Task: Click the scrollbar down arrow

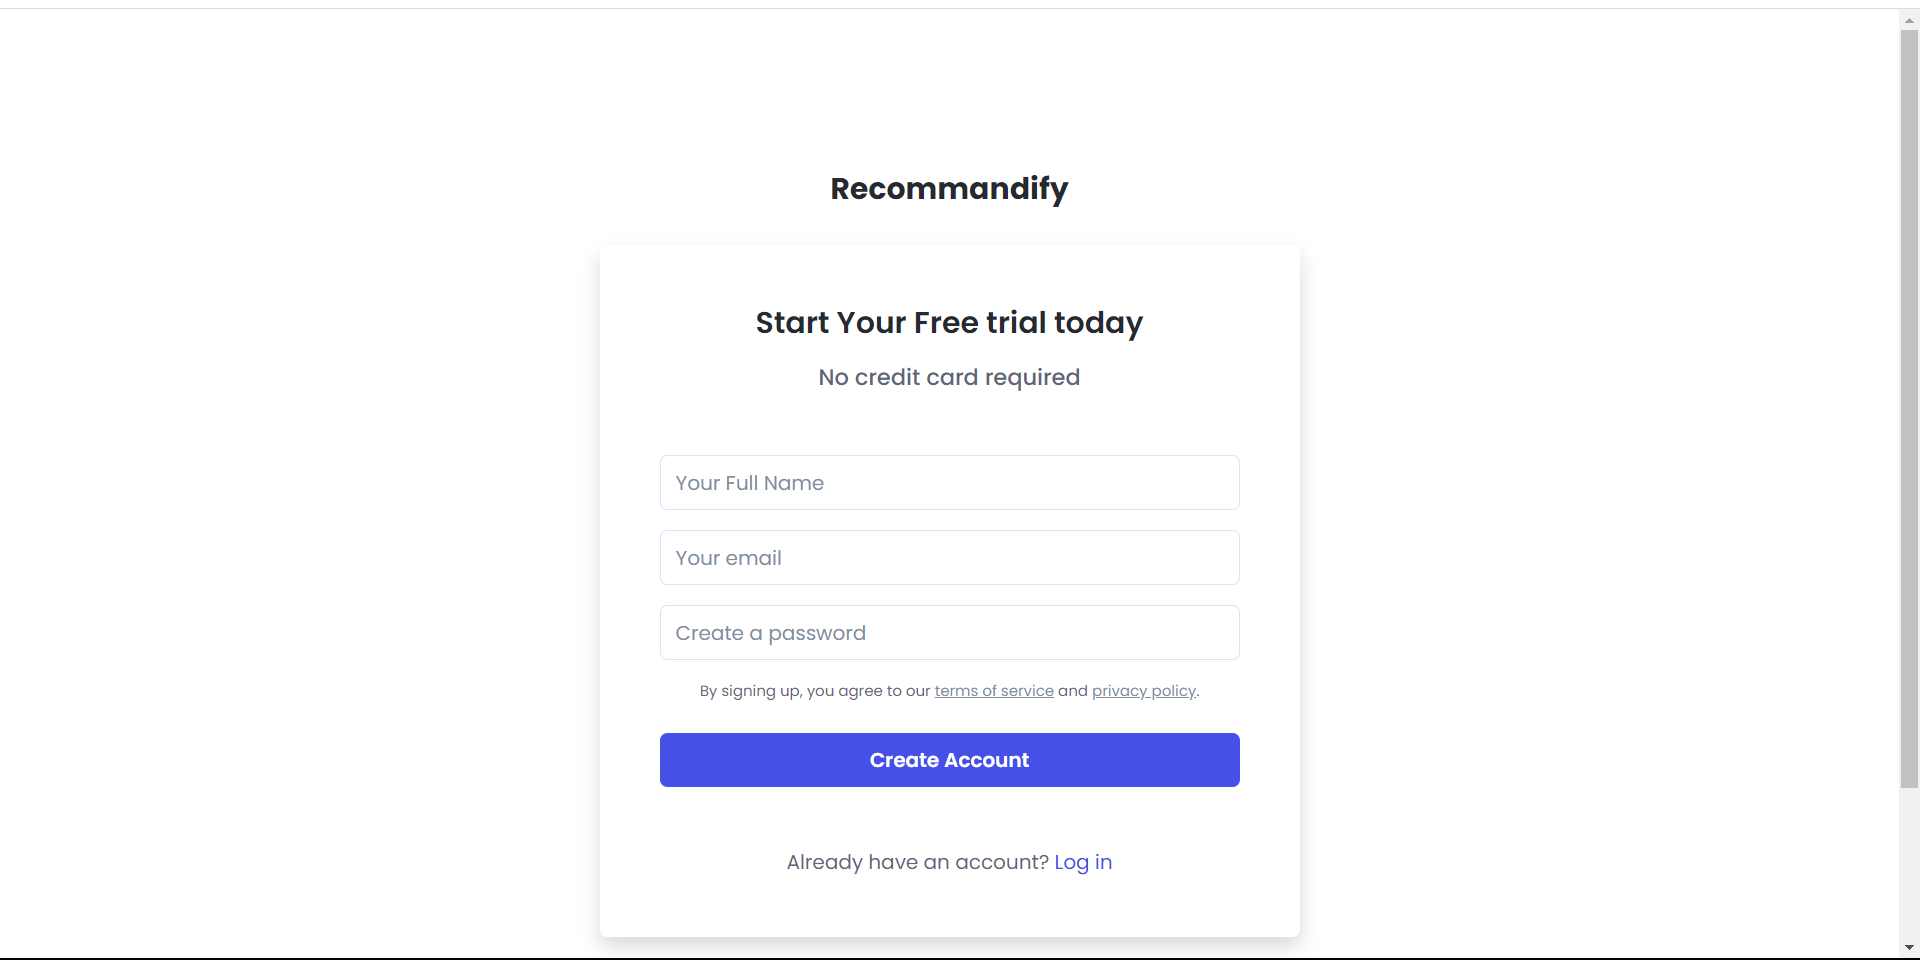Action: (x=1909, y=947)
